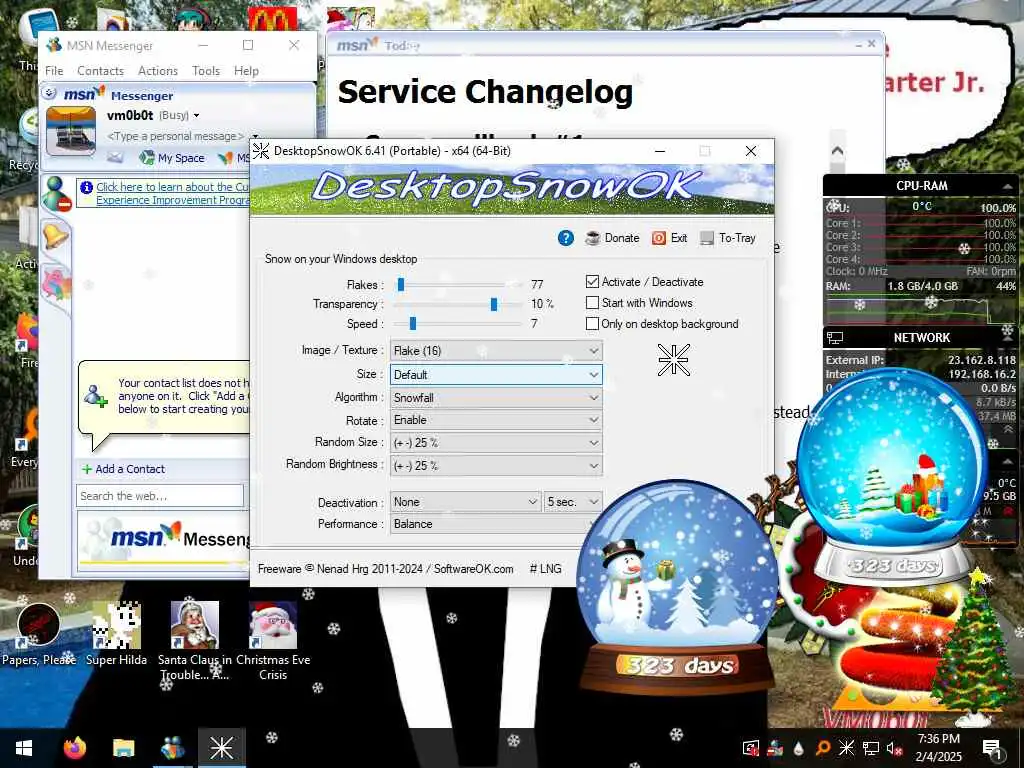Select the contacts tab icon in Messenger
The height and width of the screenshot is (768, 1024).
pos(56,194)
